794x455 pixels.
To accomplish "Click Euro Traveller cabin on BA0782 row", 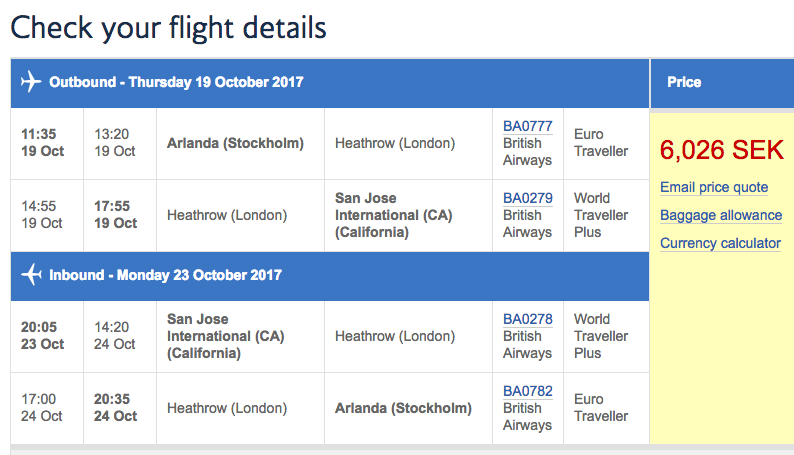I will coord(601,407).
